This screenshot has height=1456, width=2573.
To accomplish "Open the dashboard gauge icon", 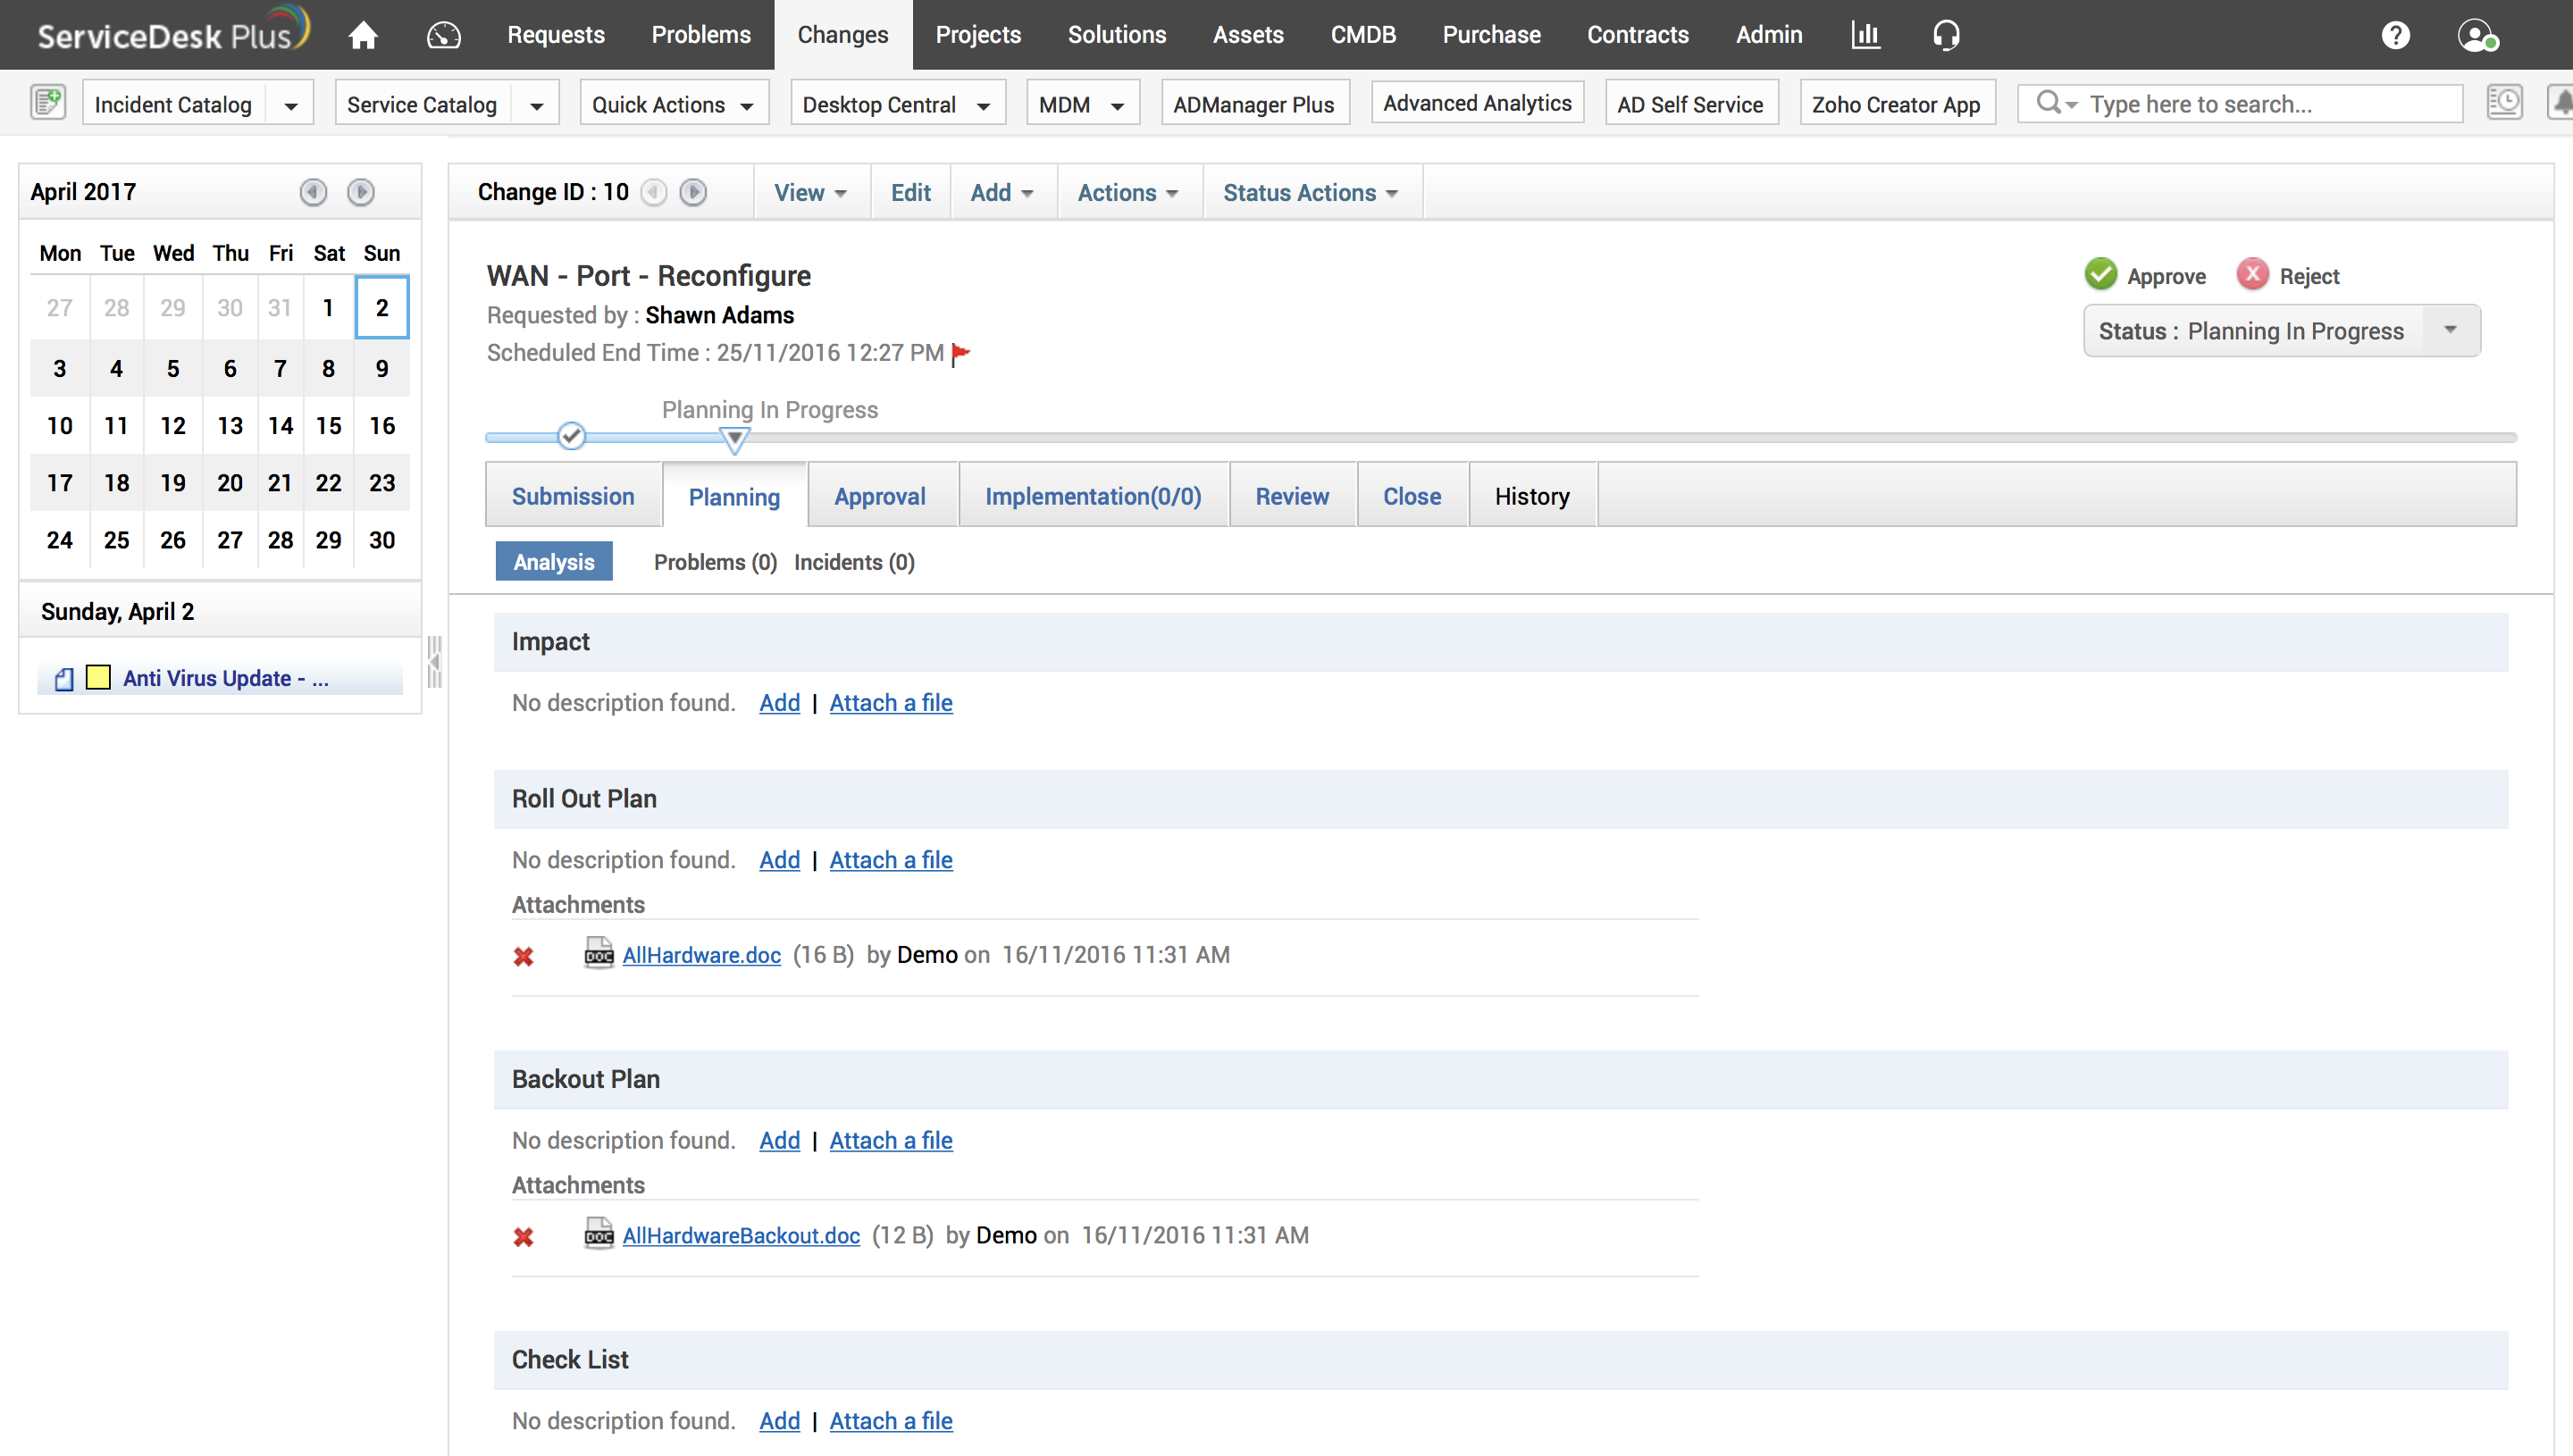I will click(443, 35).
